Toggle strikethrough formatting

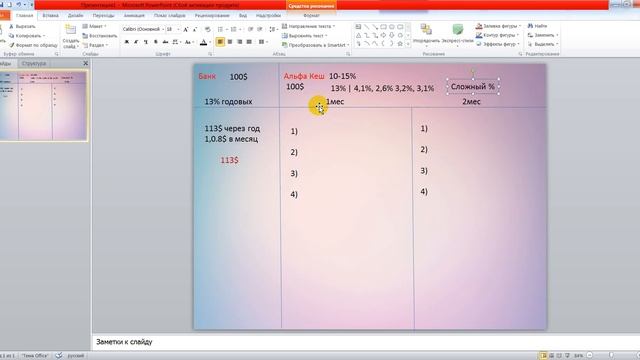coord(165,42)
